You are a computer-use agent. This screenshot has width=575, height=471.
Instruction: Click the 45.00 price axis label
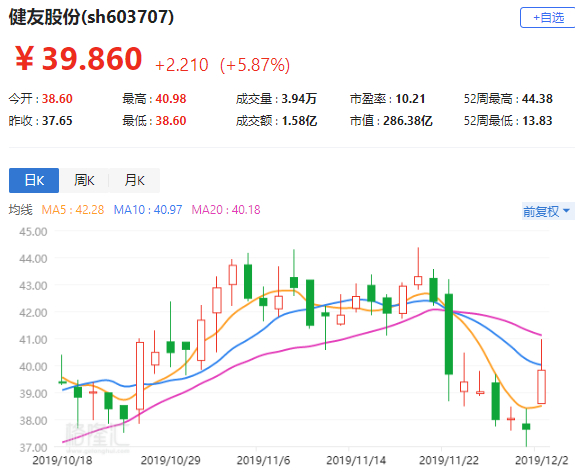coord(33,232)
